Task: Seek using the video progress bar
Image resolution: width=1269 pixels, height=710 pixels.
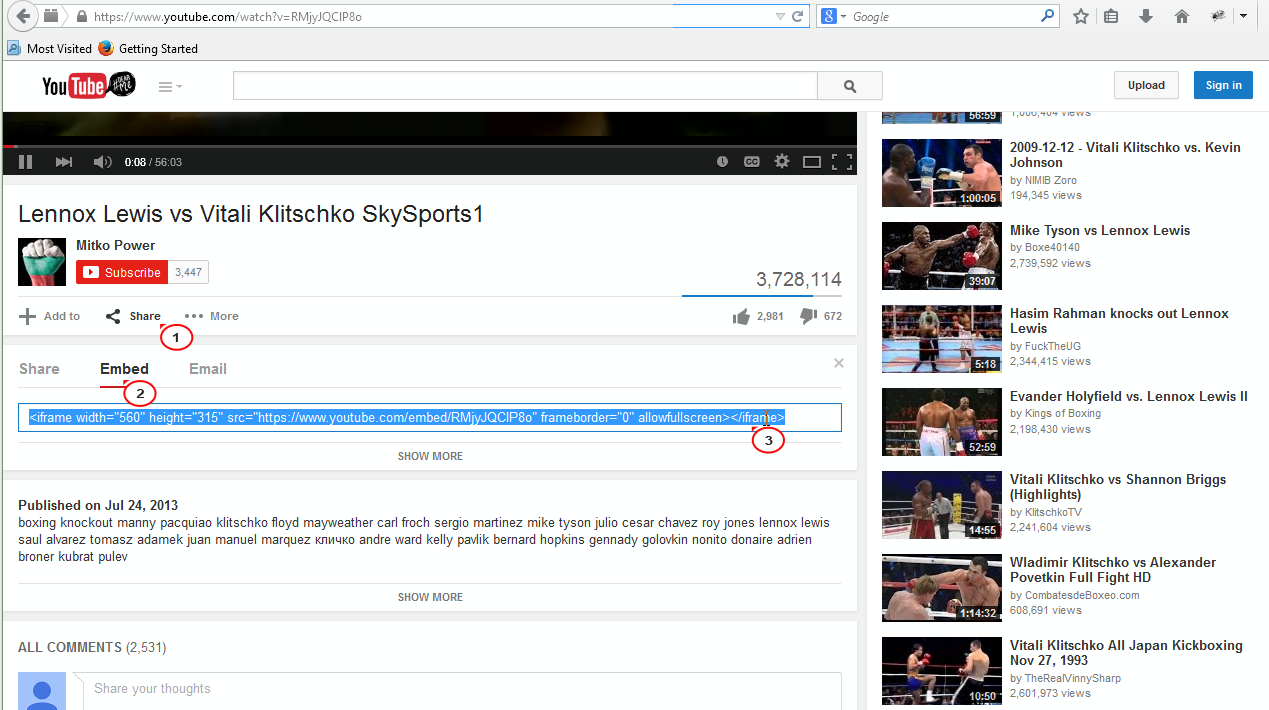Action: point(430,146)
